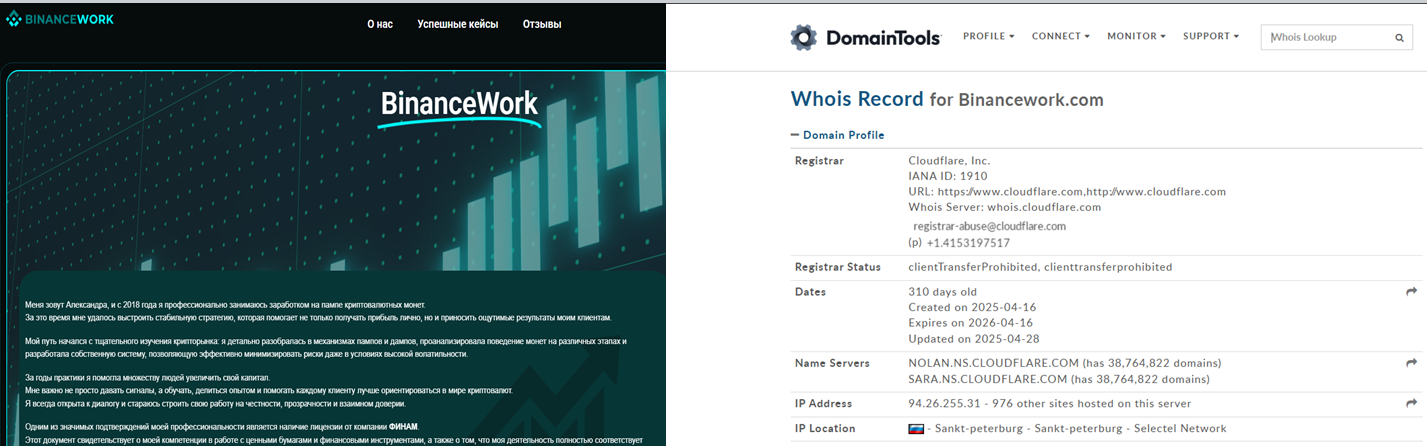1427x446 pixels.
Task: Click the arrow icon in IP Address row
Action: [1411, 404]
